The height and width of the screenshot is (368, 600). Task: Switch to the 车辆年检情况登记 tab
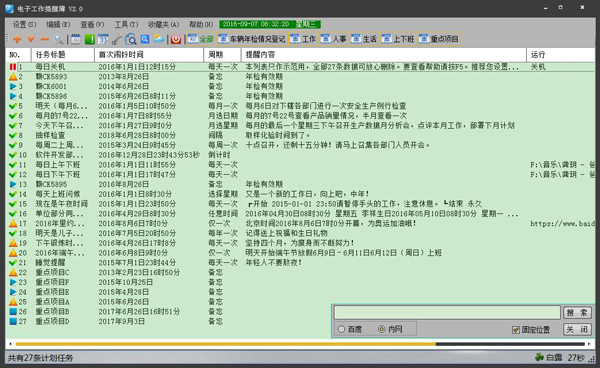point(252,39)
